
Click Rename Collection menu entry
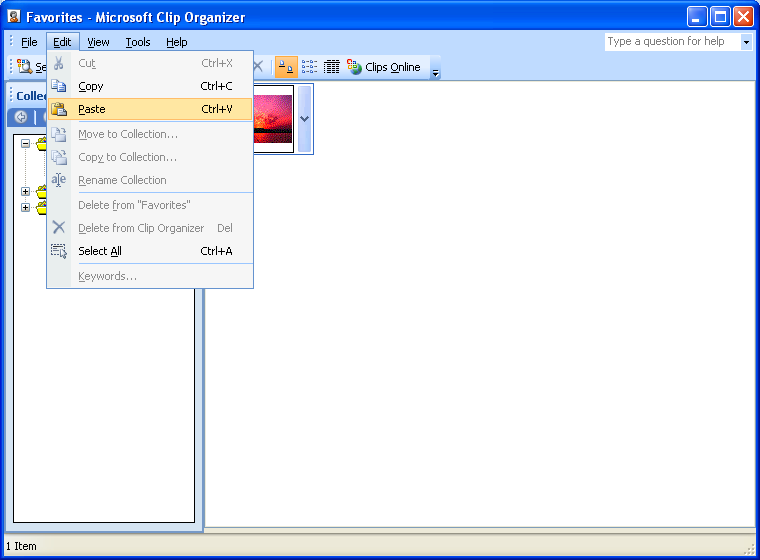point(150,180)
